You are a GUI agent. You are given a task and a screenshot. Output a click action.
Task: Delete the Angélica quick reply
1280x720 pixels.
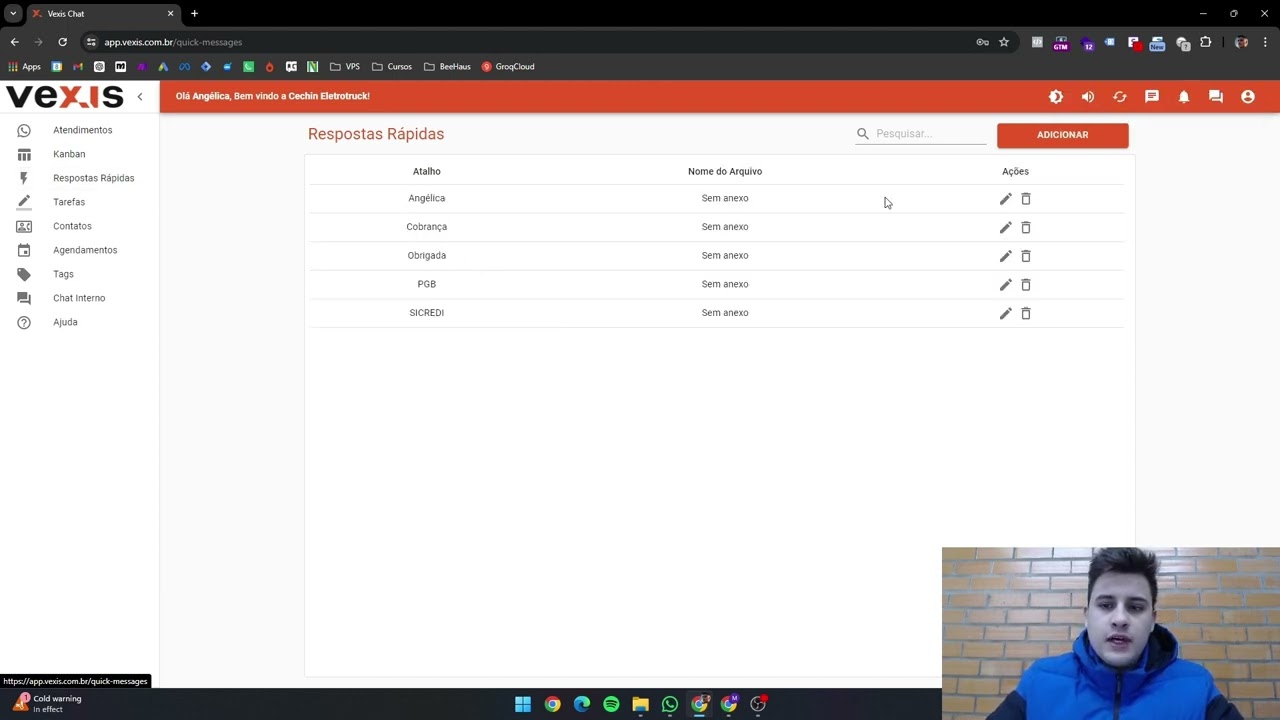1026,199
